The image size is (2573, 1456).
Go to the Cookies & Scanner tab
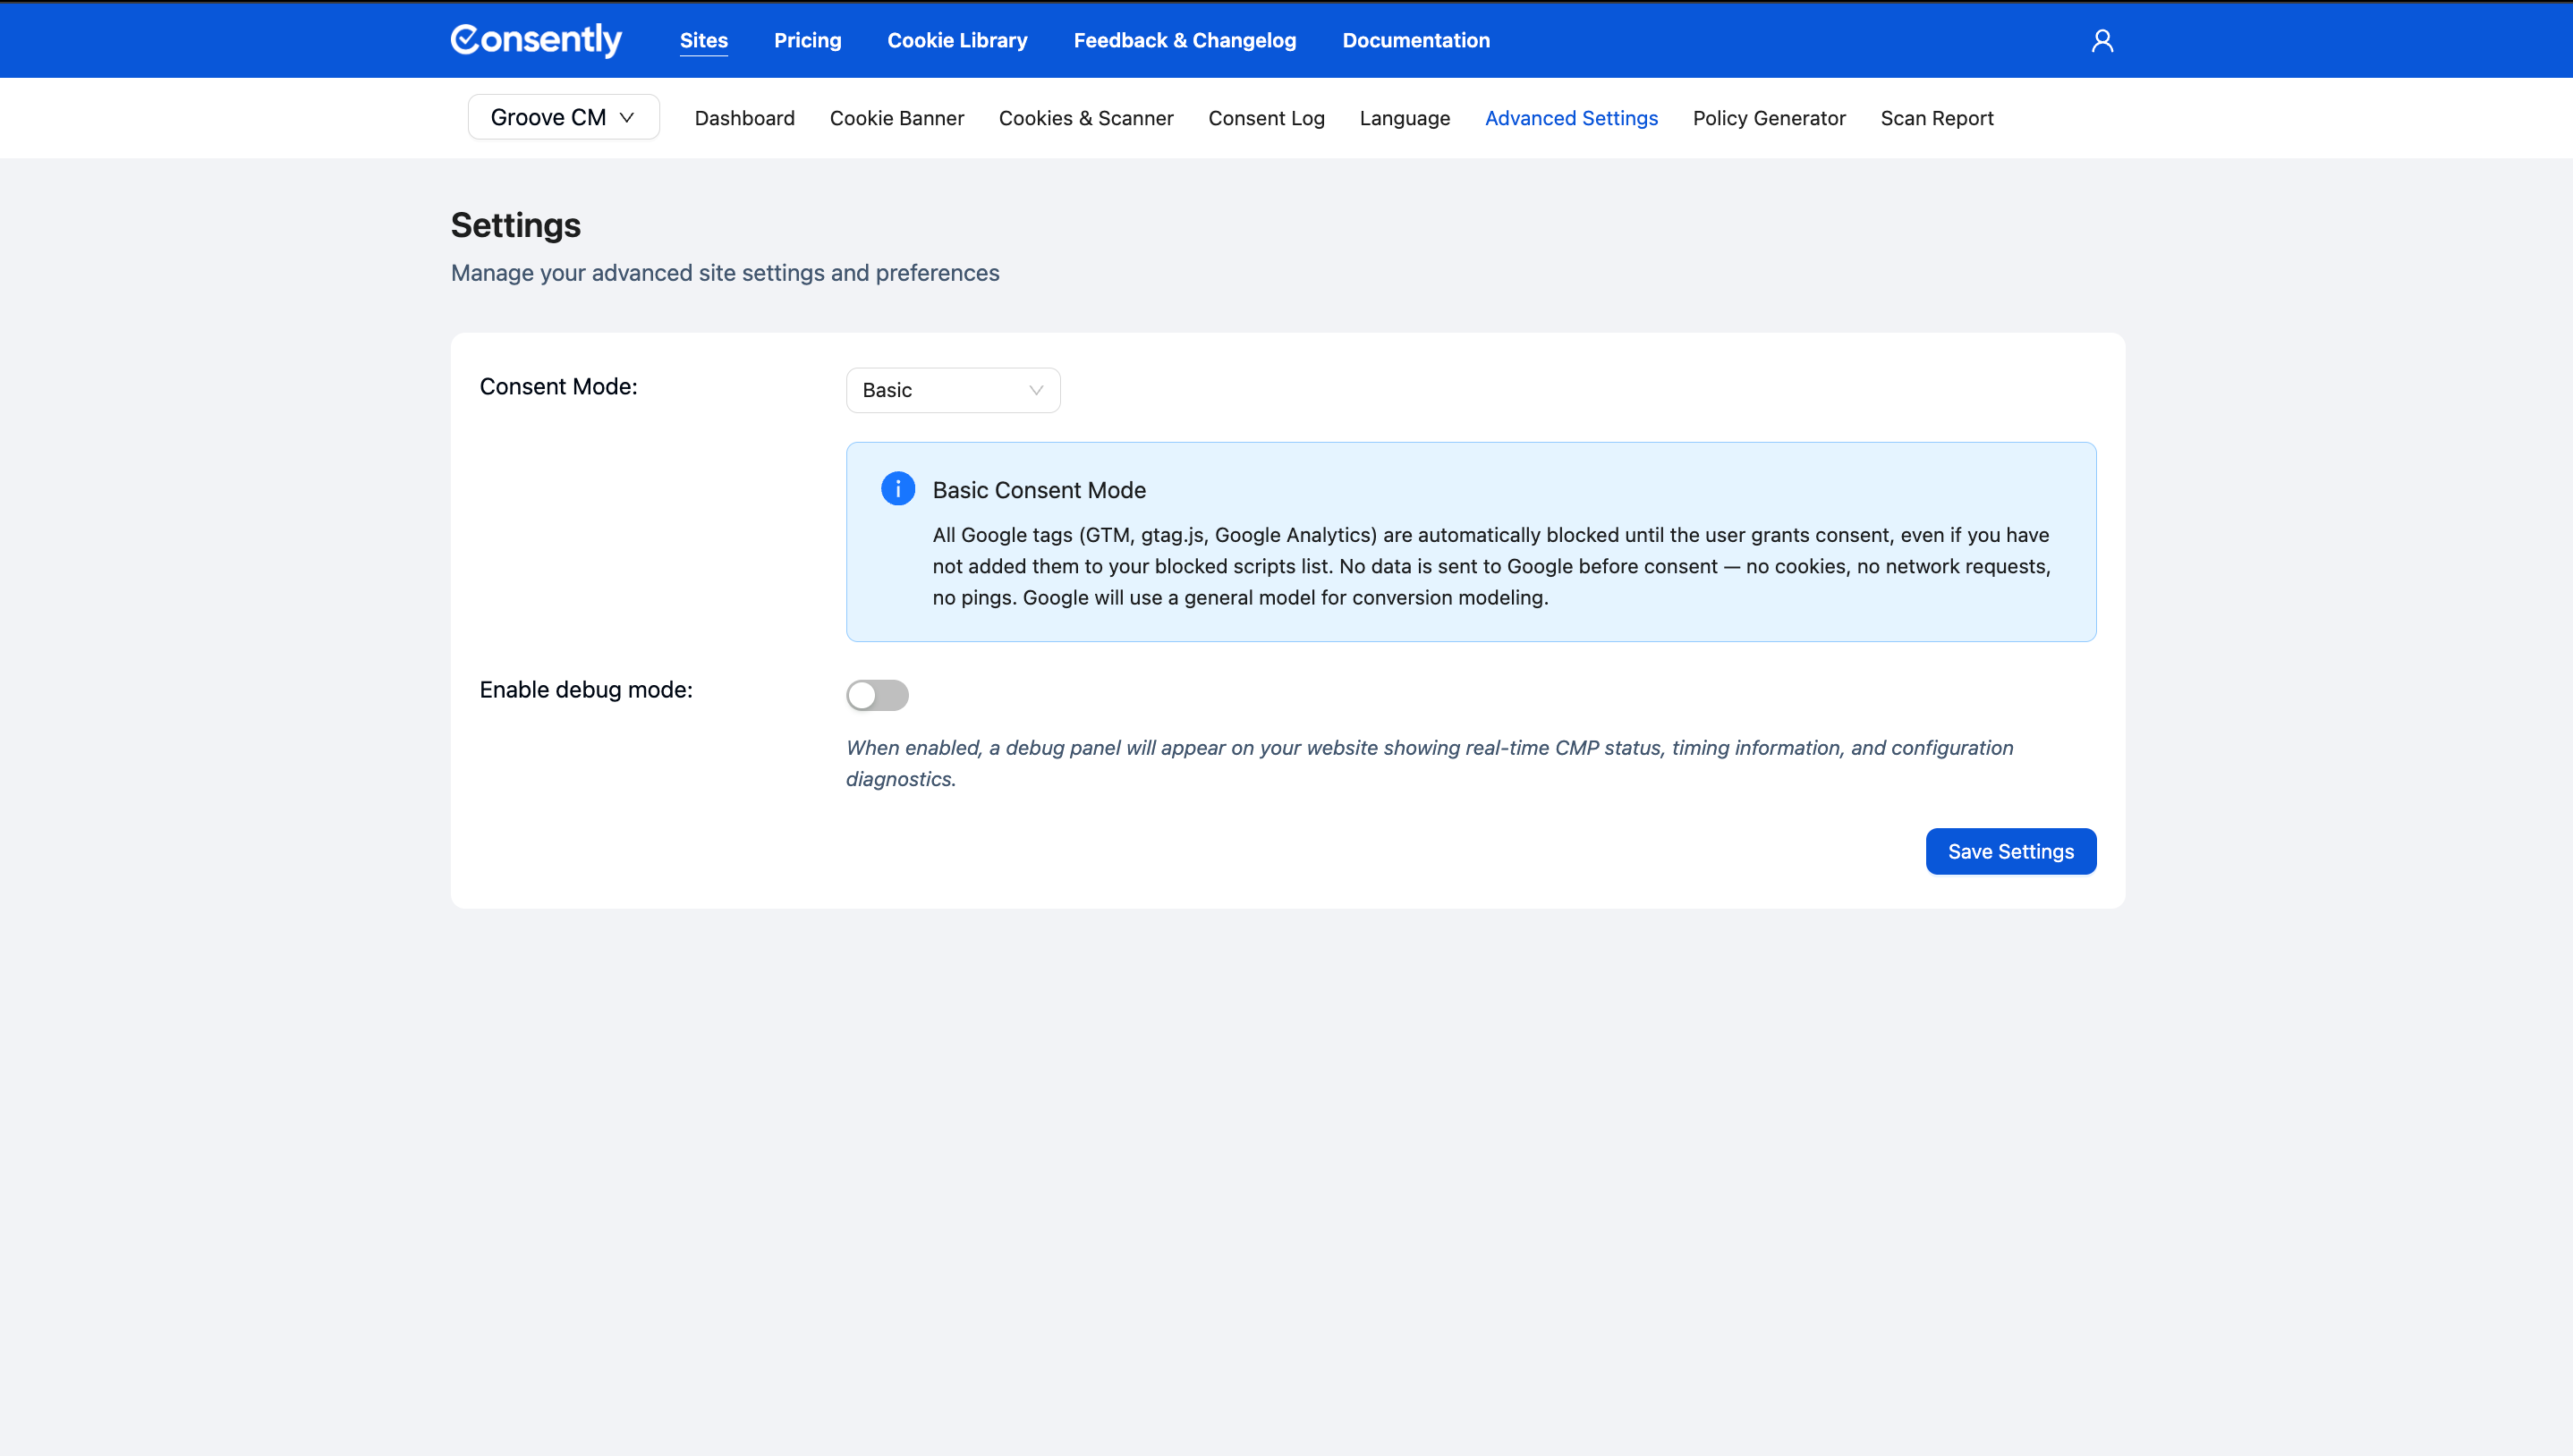coord(1085,118)
